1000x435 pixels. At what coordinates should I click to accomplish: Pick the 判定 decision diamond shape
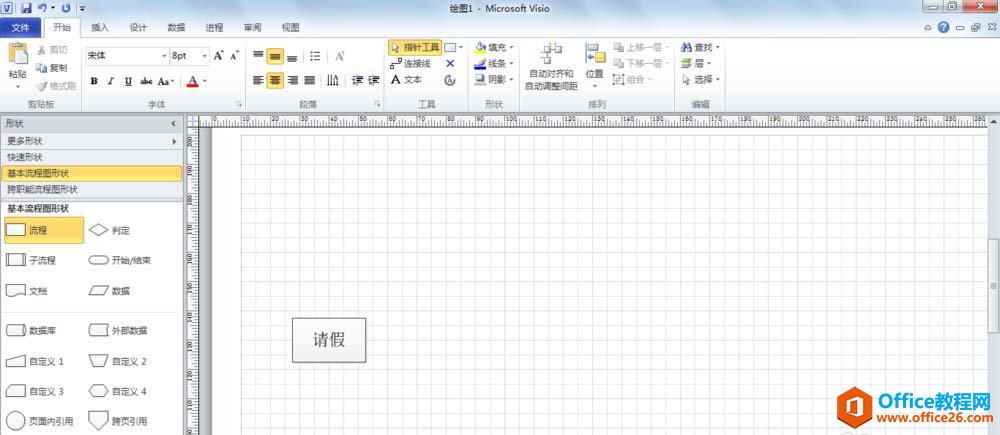[98, 230]
